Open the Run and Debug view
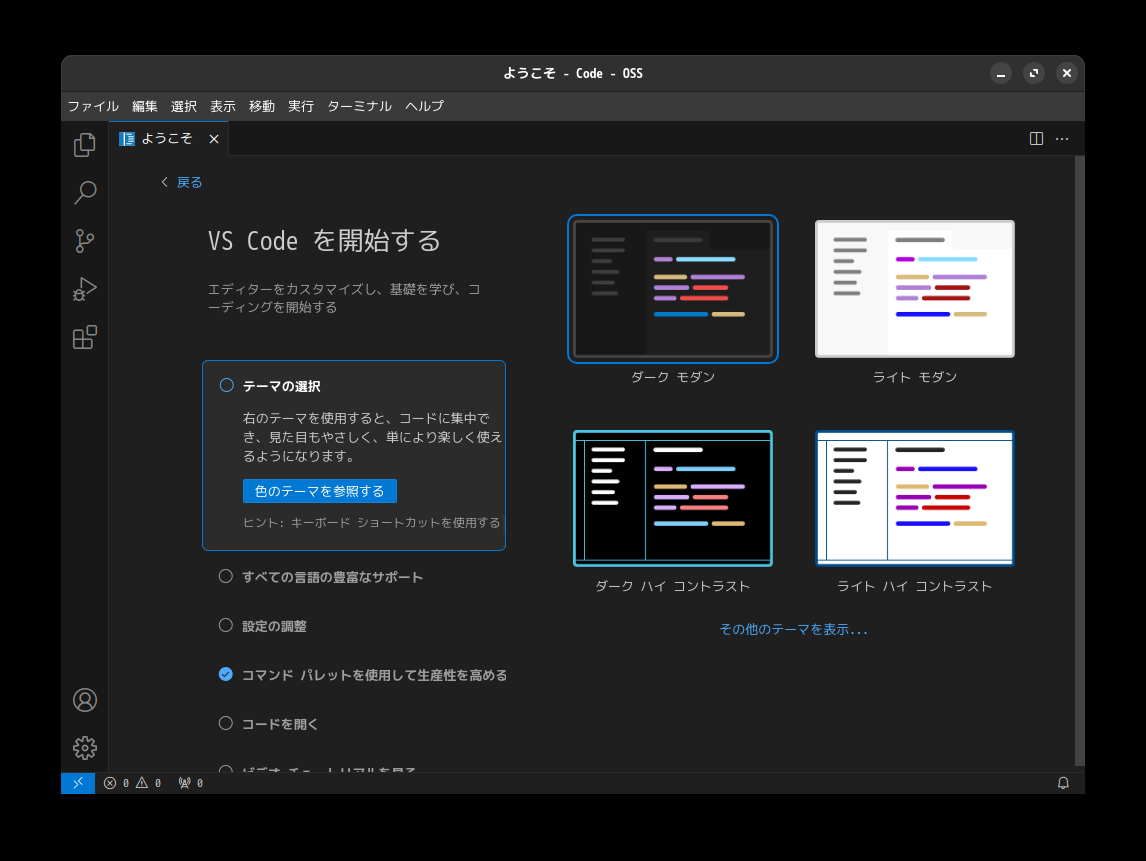Screen dimensions: 1146x861 pos(85,289)
